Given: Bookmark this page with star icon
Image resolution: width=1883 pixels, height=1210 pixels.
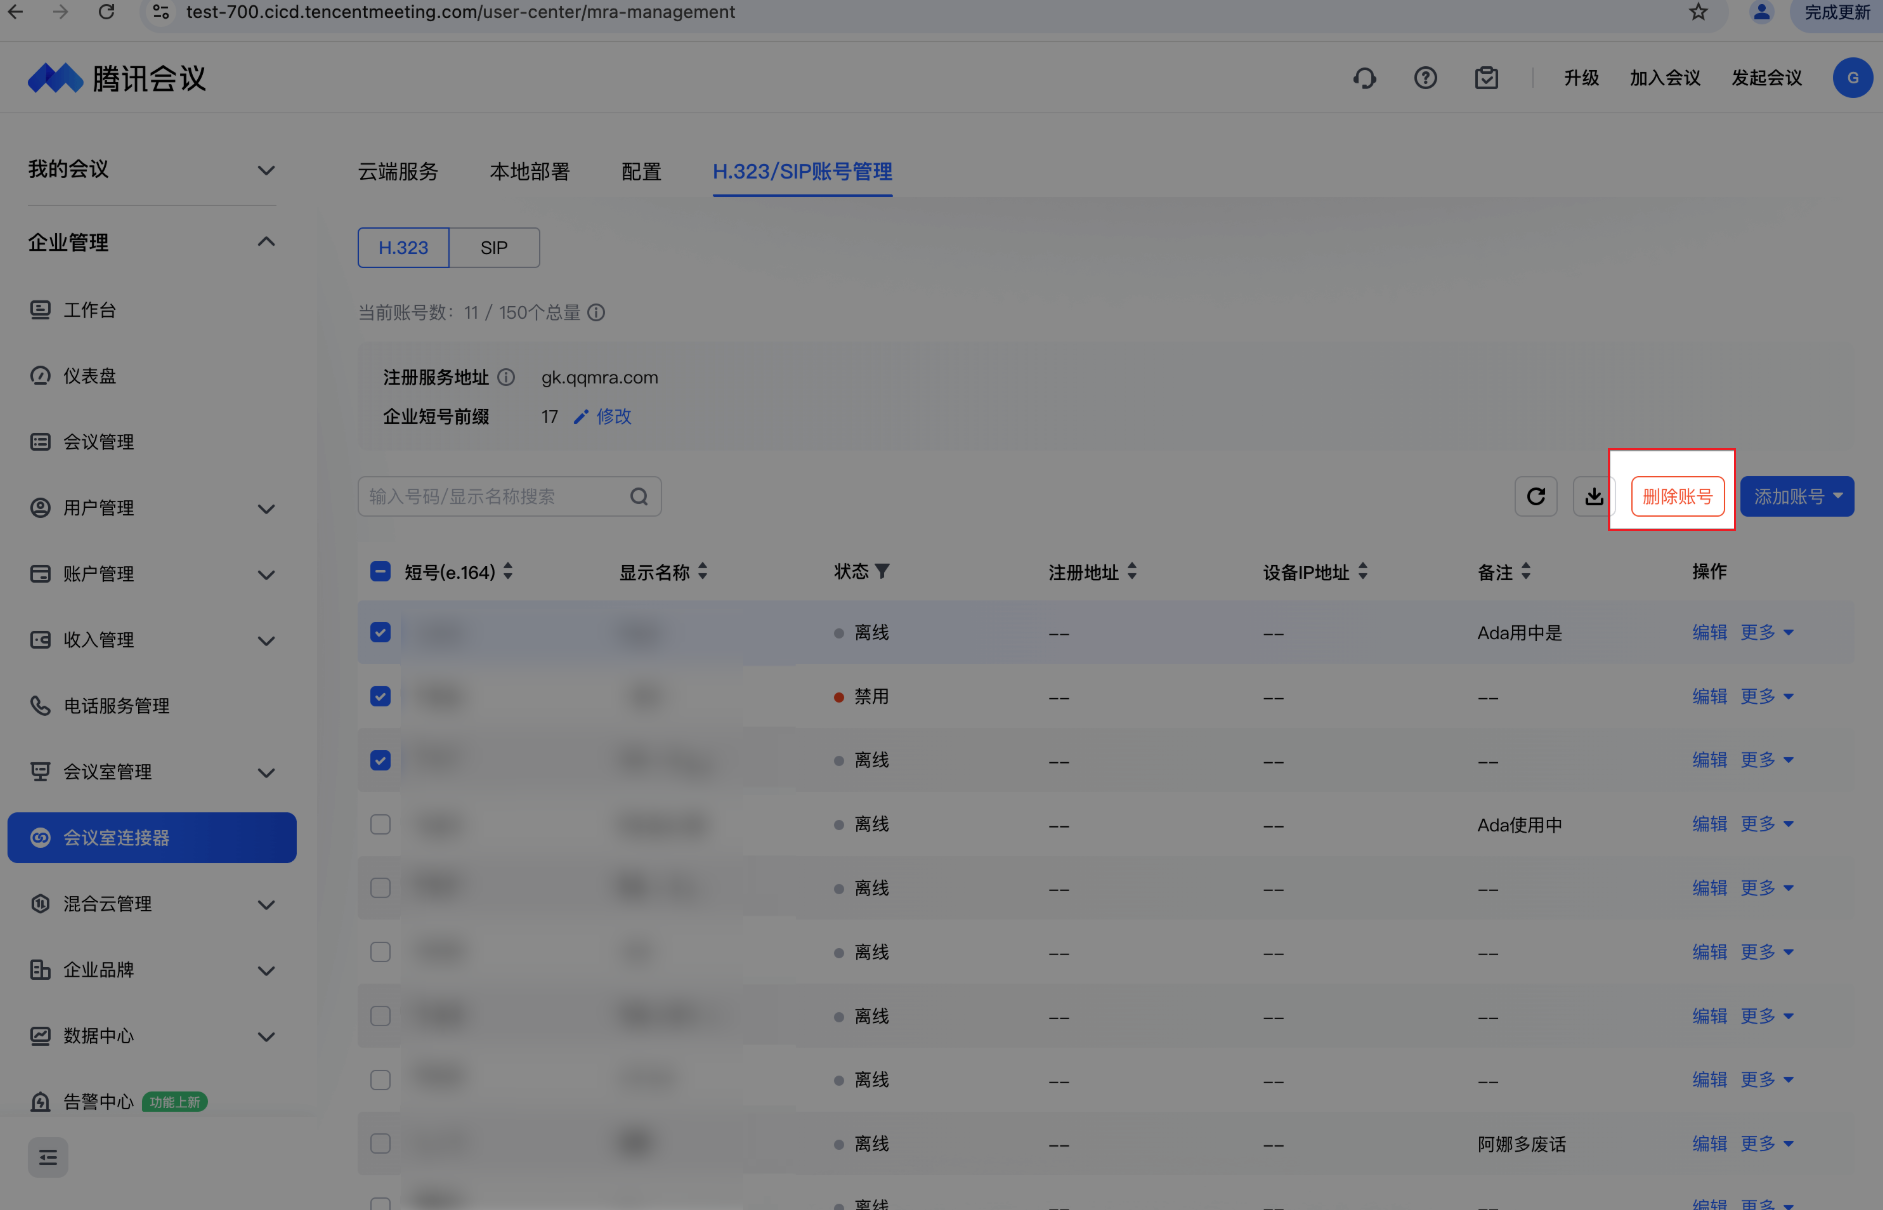Looking at the screenshot, I should click(1698, 12).
